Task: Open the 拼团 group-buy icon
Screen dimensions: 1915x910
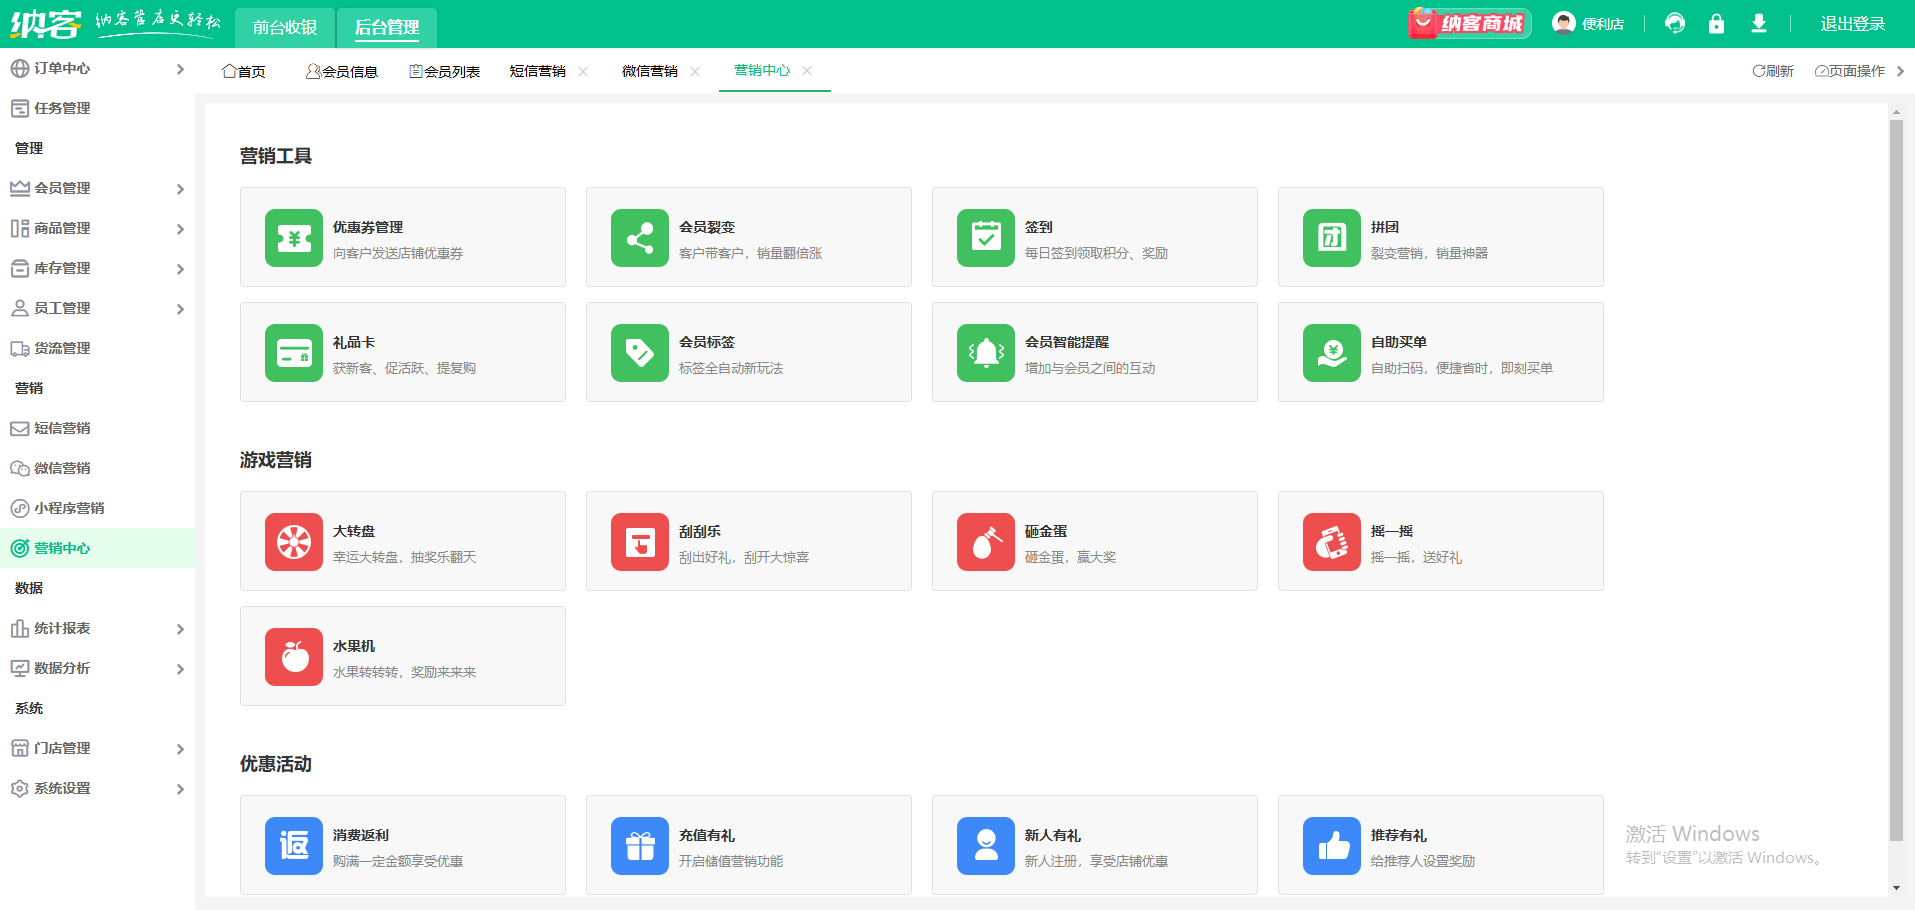Action: click(1332, 238)
